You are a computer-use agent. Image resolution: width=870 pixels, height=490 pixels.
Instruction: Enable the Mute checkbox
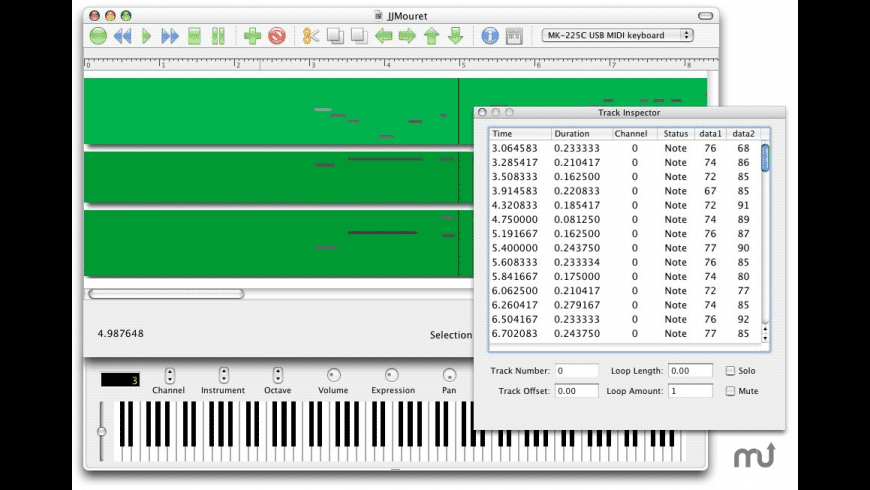[x=730, y=391]
